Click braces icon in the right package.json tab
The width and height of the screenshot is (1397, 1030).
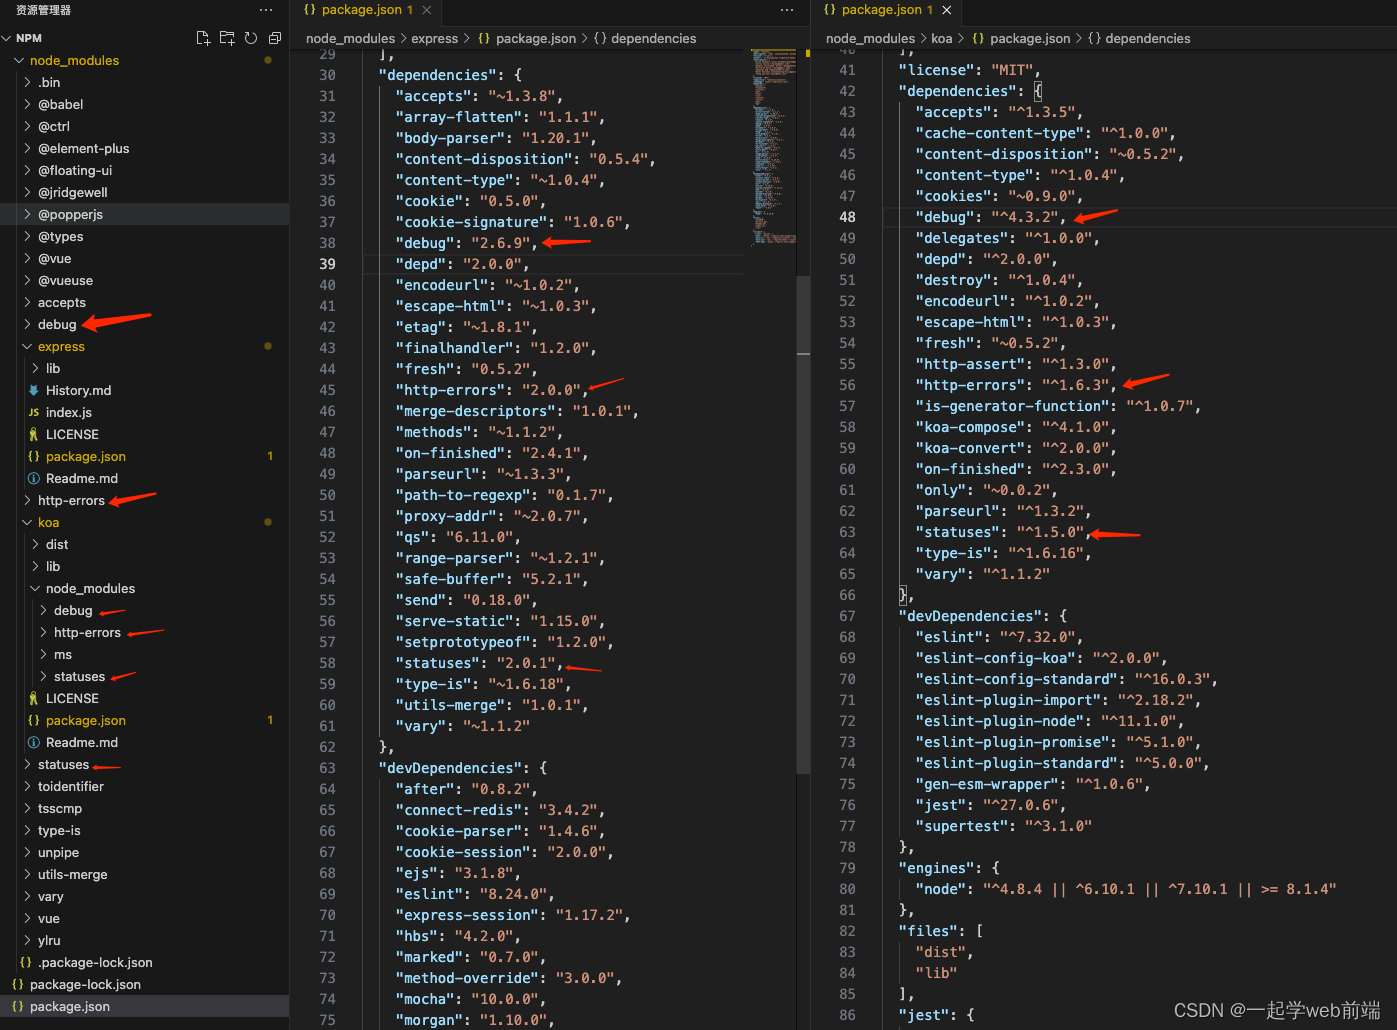pos(830,10)
